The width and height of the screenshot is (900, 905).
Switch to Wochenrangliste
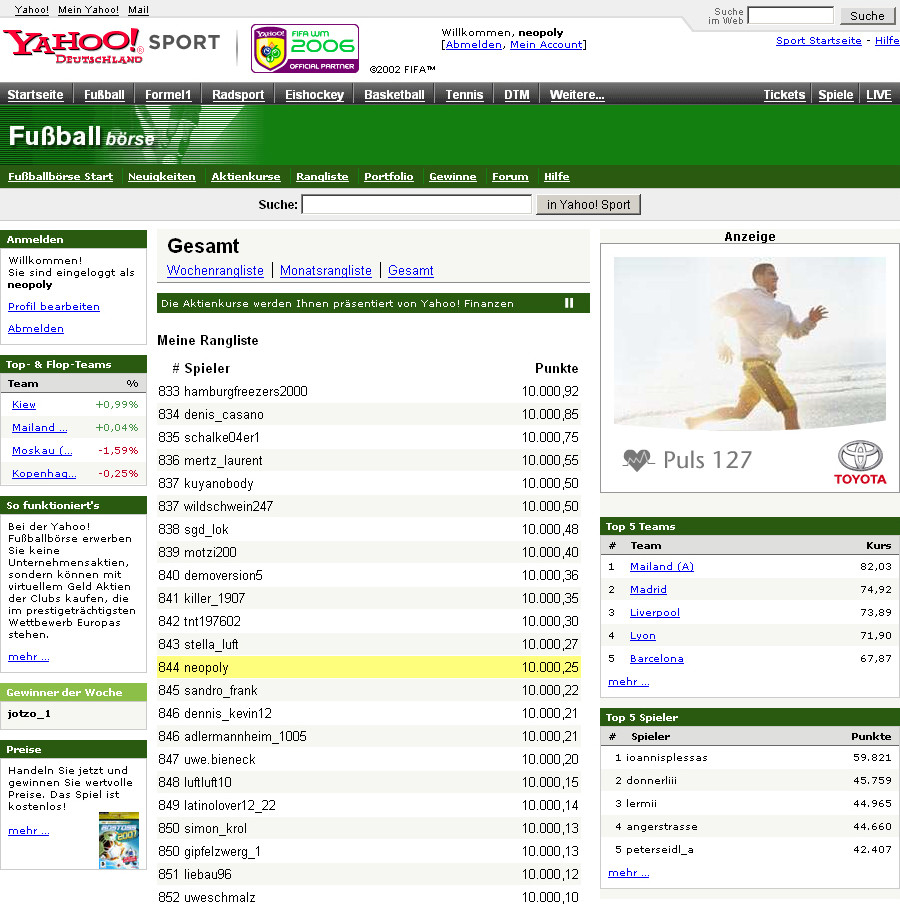coord(215,271)
